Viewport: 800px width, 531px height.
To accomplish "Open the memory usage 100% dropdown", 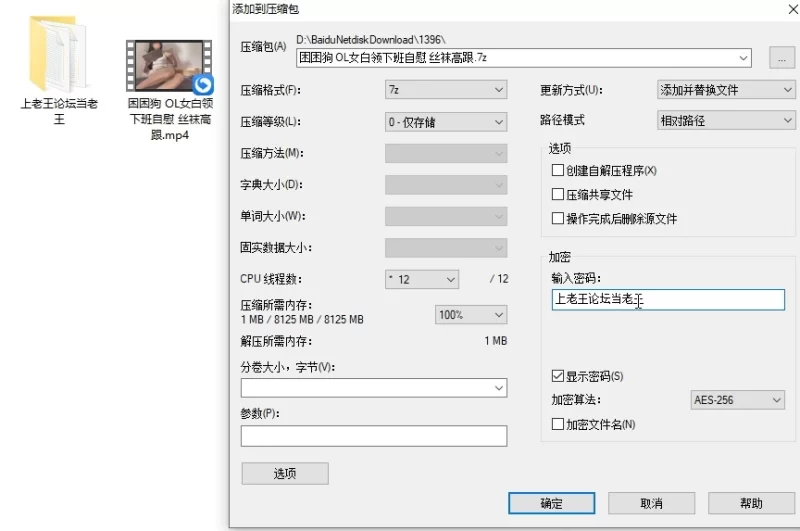I will coord(470,315).
